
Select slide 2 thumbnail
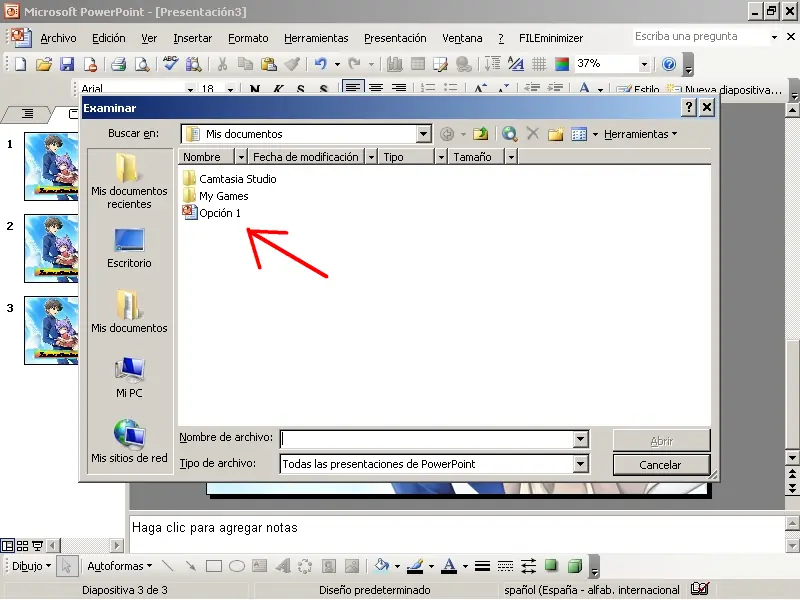pos(51,248)
